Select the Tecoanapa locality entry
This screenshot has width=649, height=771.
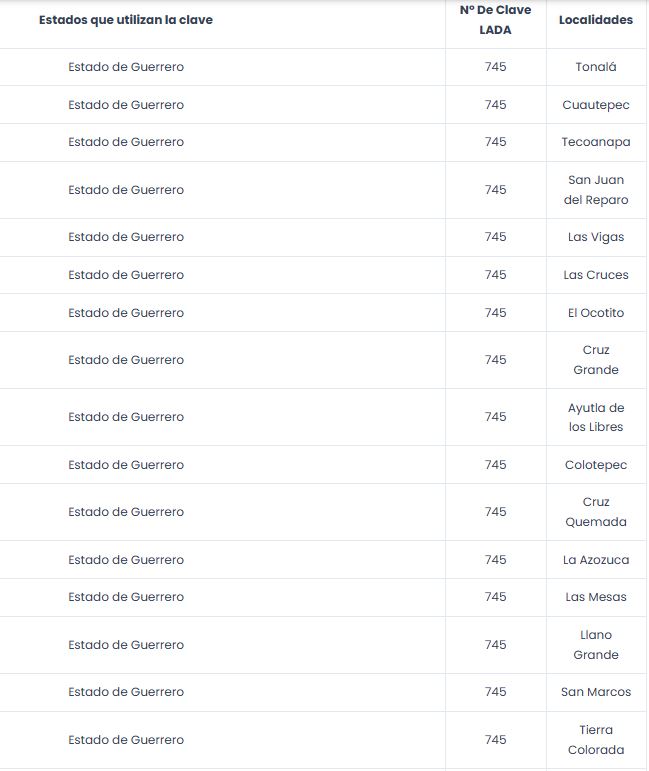(x=596, y=142)
